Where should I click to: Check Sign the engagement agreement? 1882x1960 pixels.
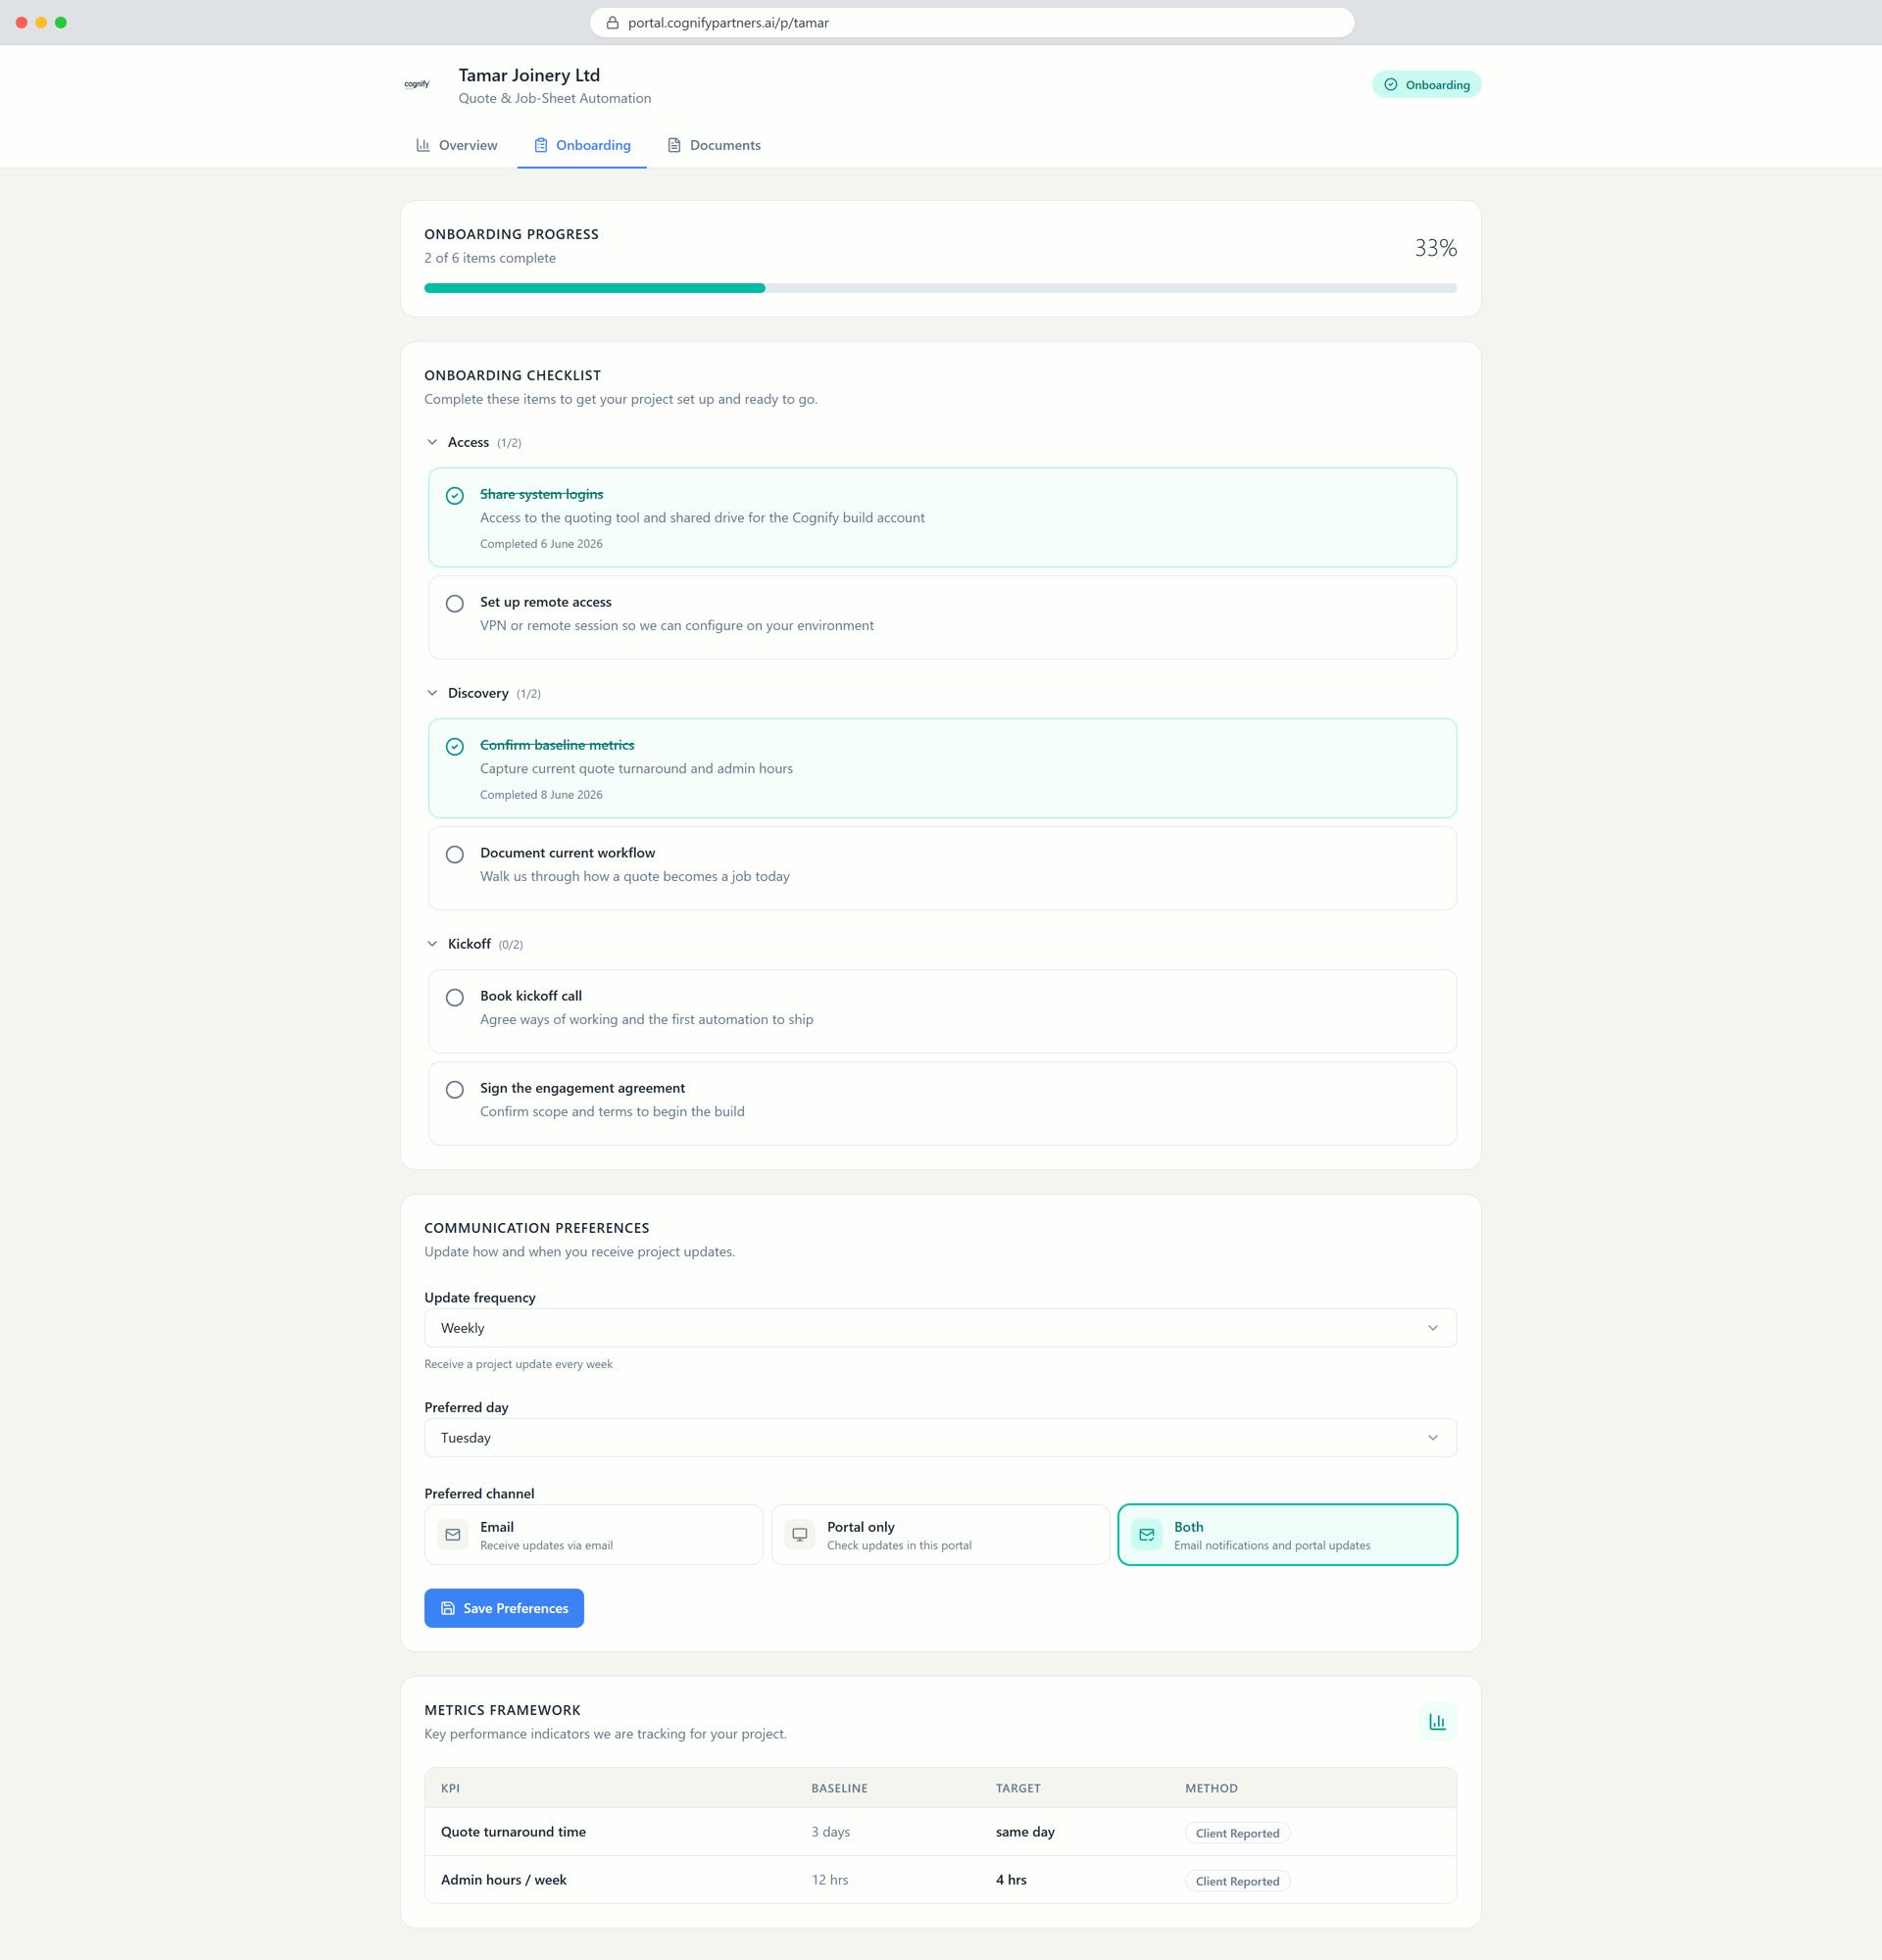click(455, 1090)
